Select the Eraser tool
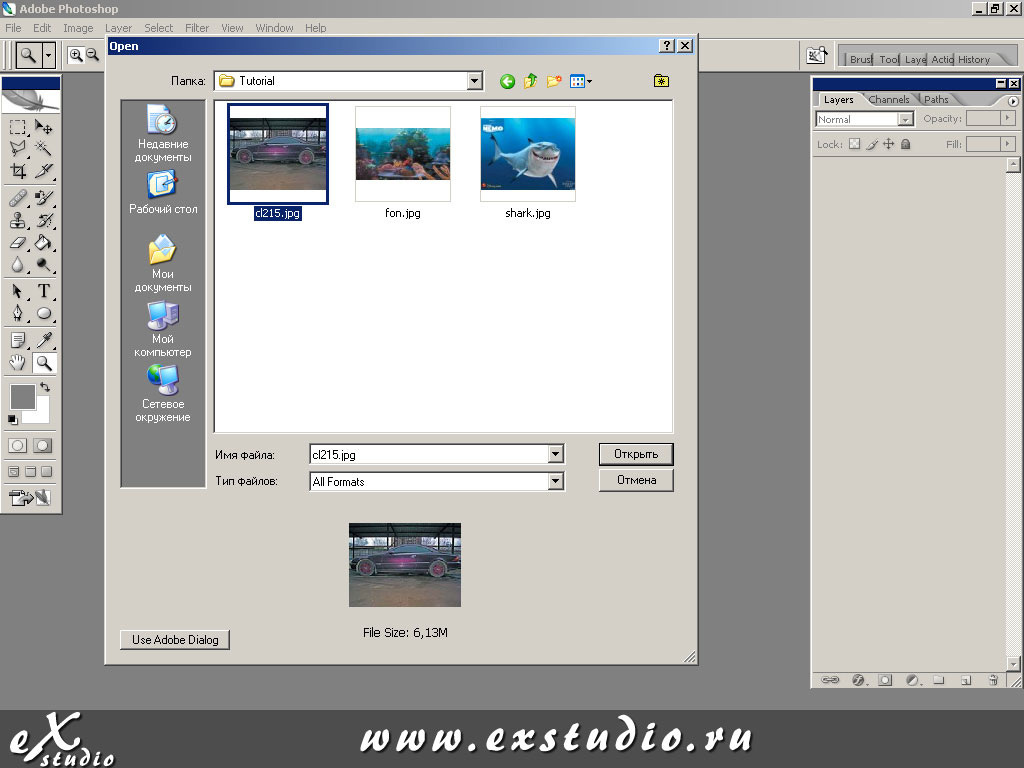 (x=18, y=243)
